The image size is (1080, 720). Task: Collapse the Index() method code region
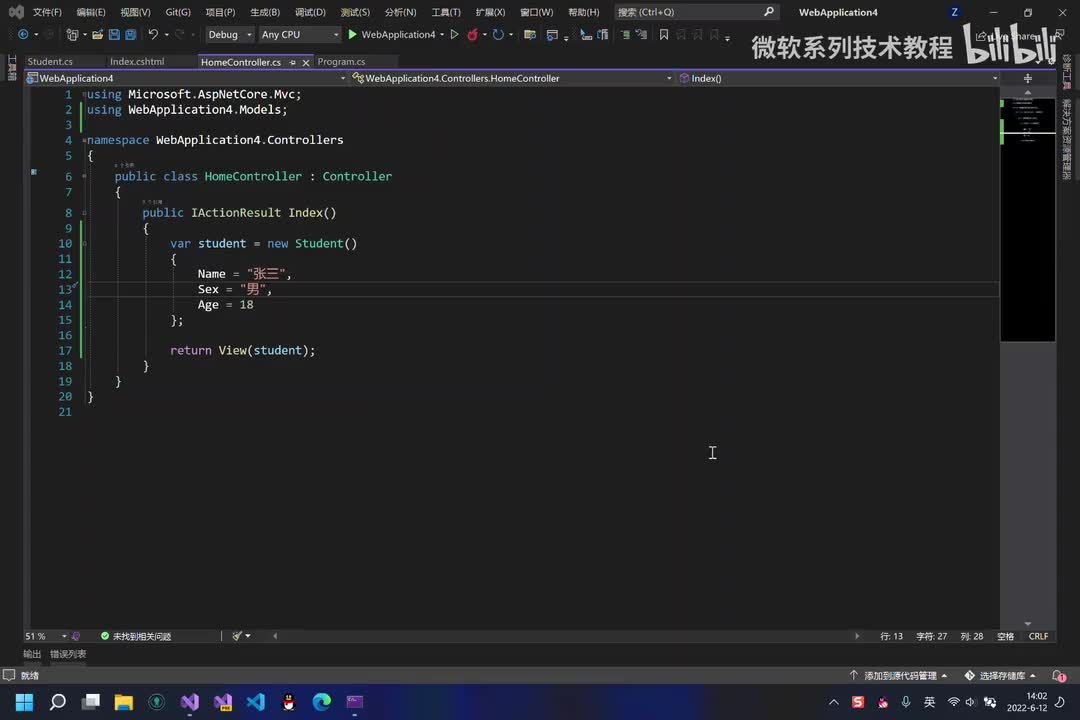coord(84,213)
